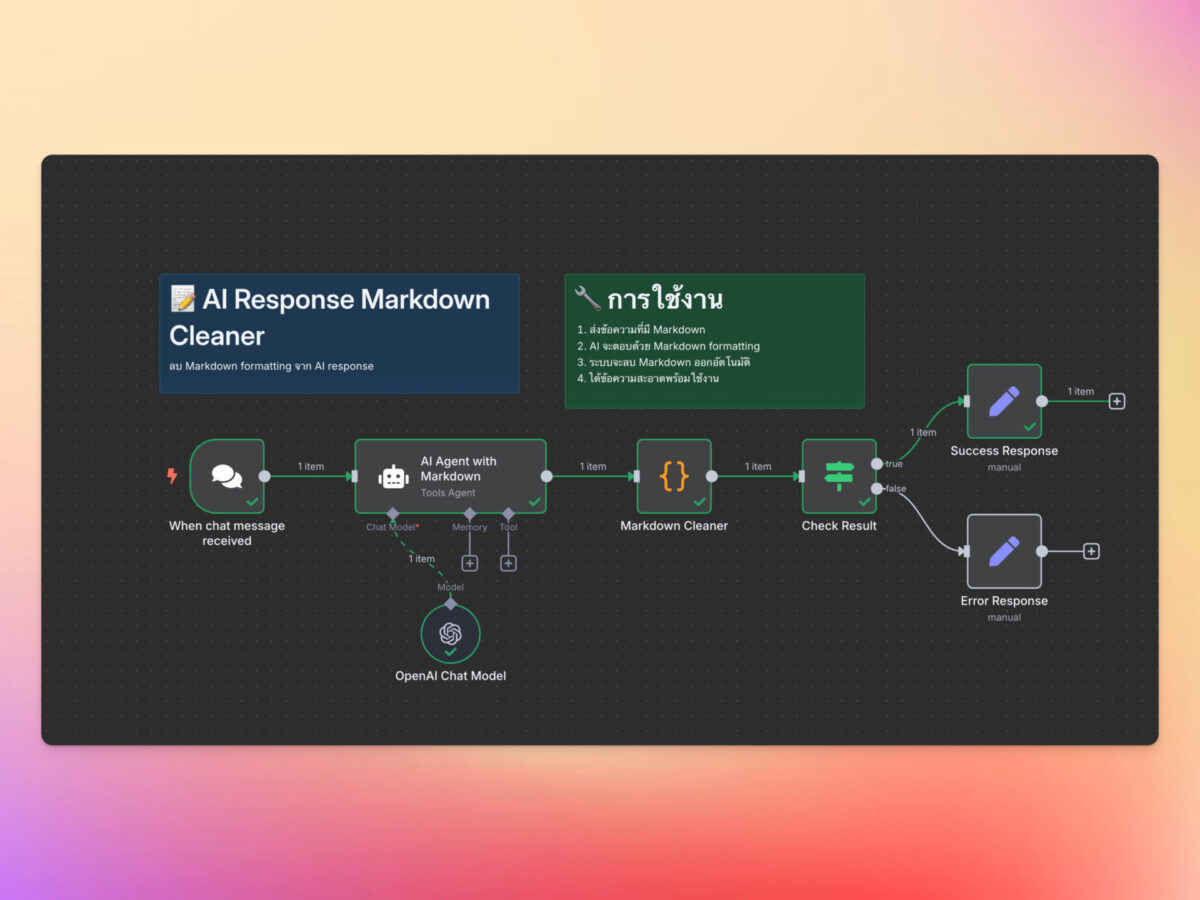Image resolution: width=1200 pixels, height=900 pixels.
Task: Add node after Success Response
Action: click(1117, 401)
